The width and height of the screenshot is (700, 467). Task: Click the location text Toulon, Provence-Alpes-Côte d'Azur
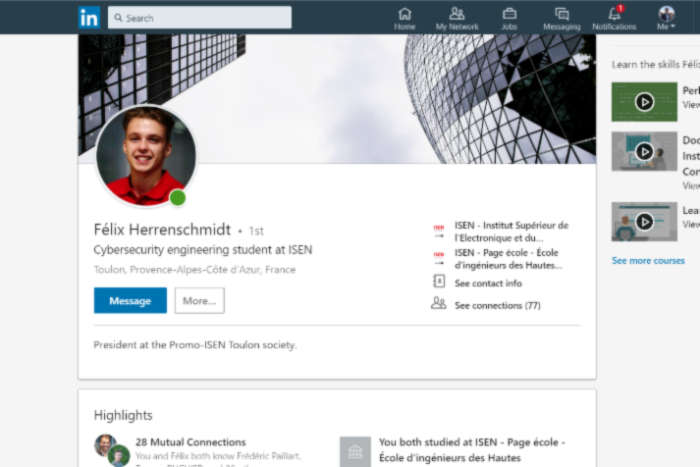pyautogui.click(x=194, y=270)
